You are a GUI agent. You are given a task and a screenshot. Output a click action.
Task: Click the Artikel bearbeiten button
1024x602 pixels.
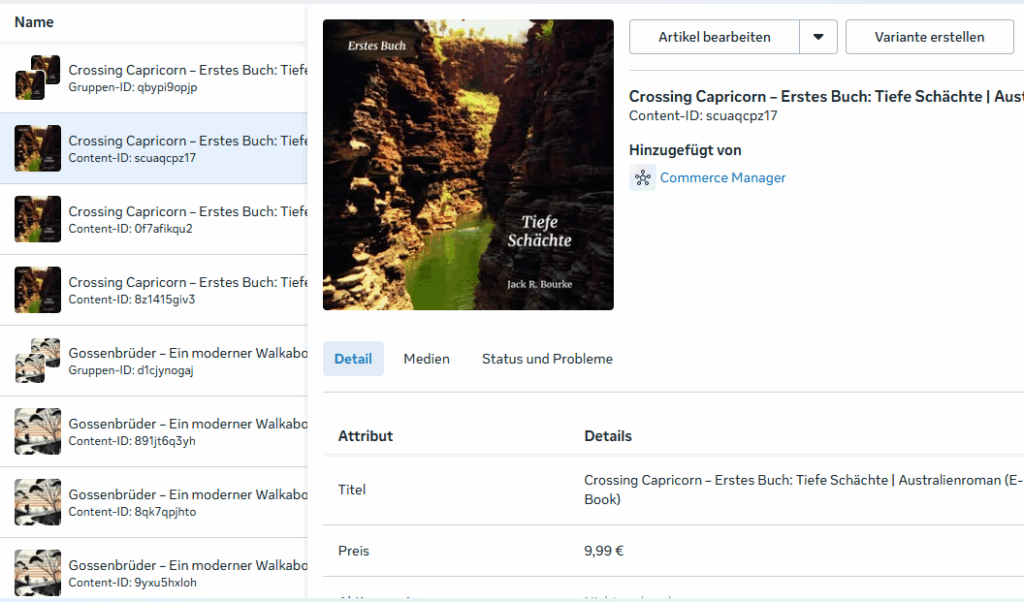[x=714, y=37]
